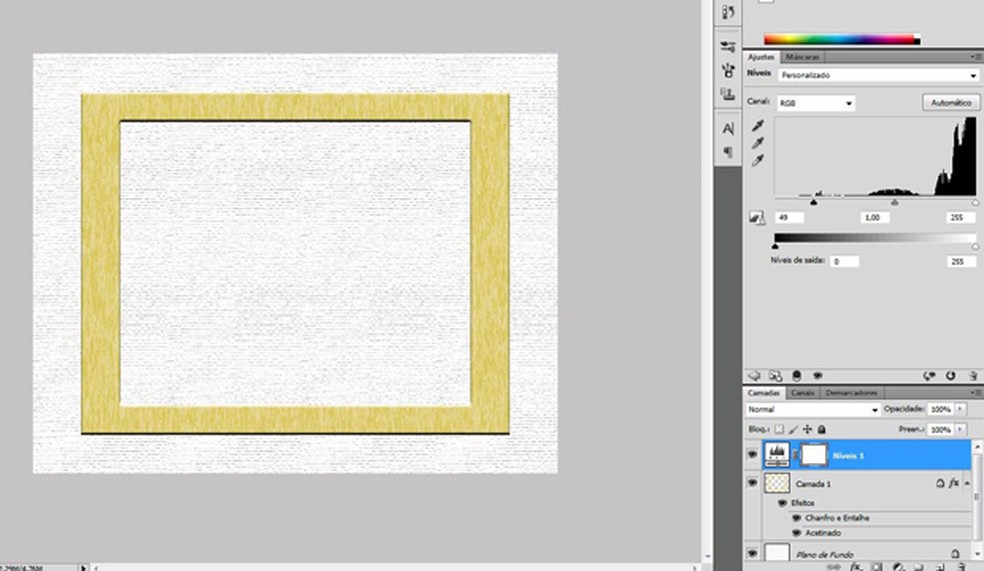Click the midtone input field showing 1,00
Screen dimensions: 984x571
[875, 218]
